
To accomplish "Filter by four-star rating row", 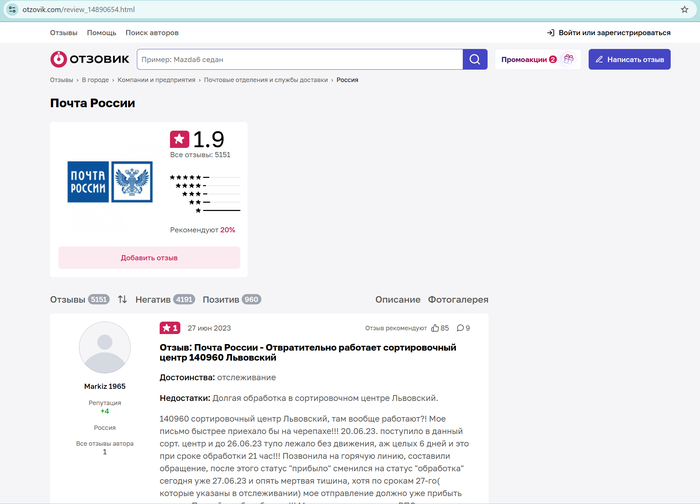I will [208, 185].
